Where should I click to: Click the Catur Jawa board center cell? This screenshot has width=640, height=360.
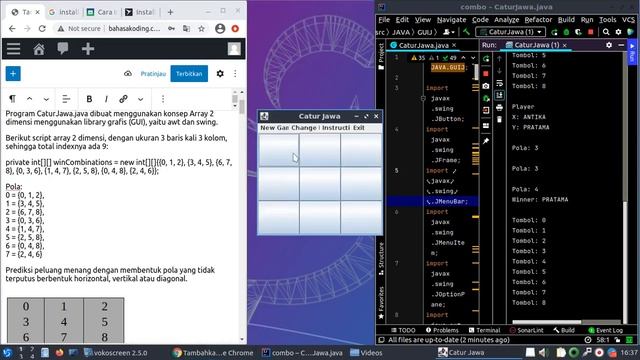320,184
